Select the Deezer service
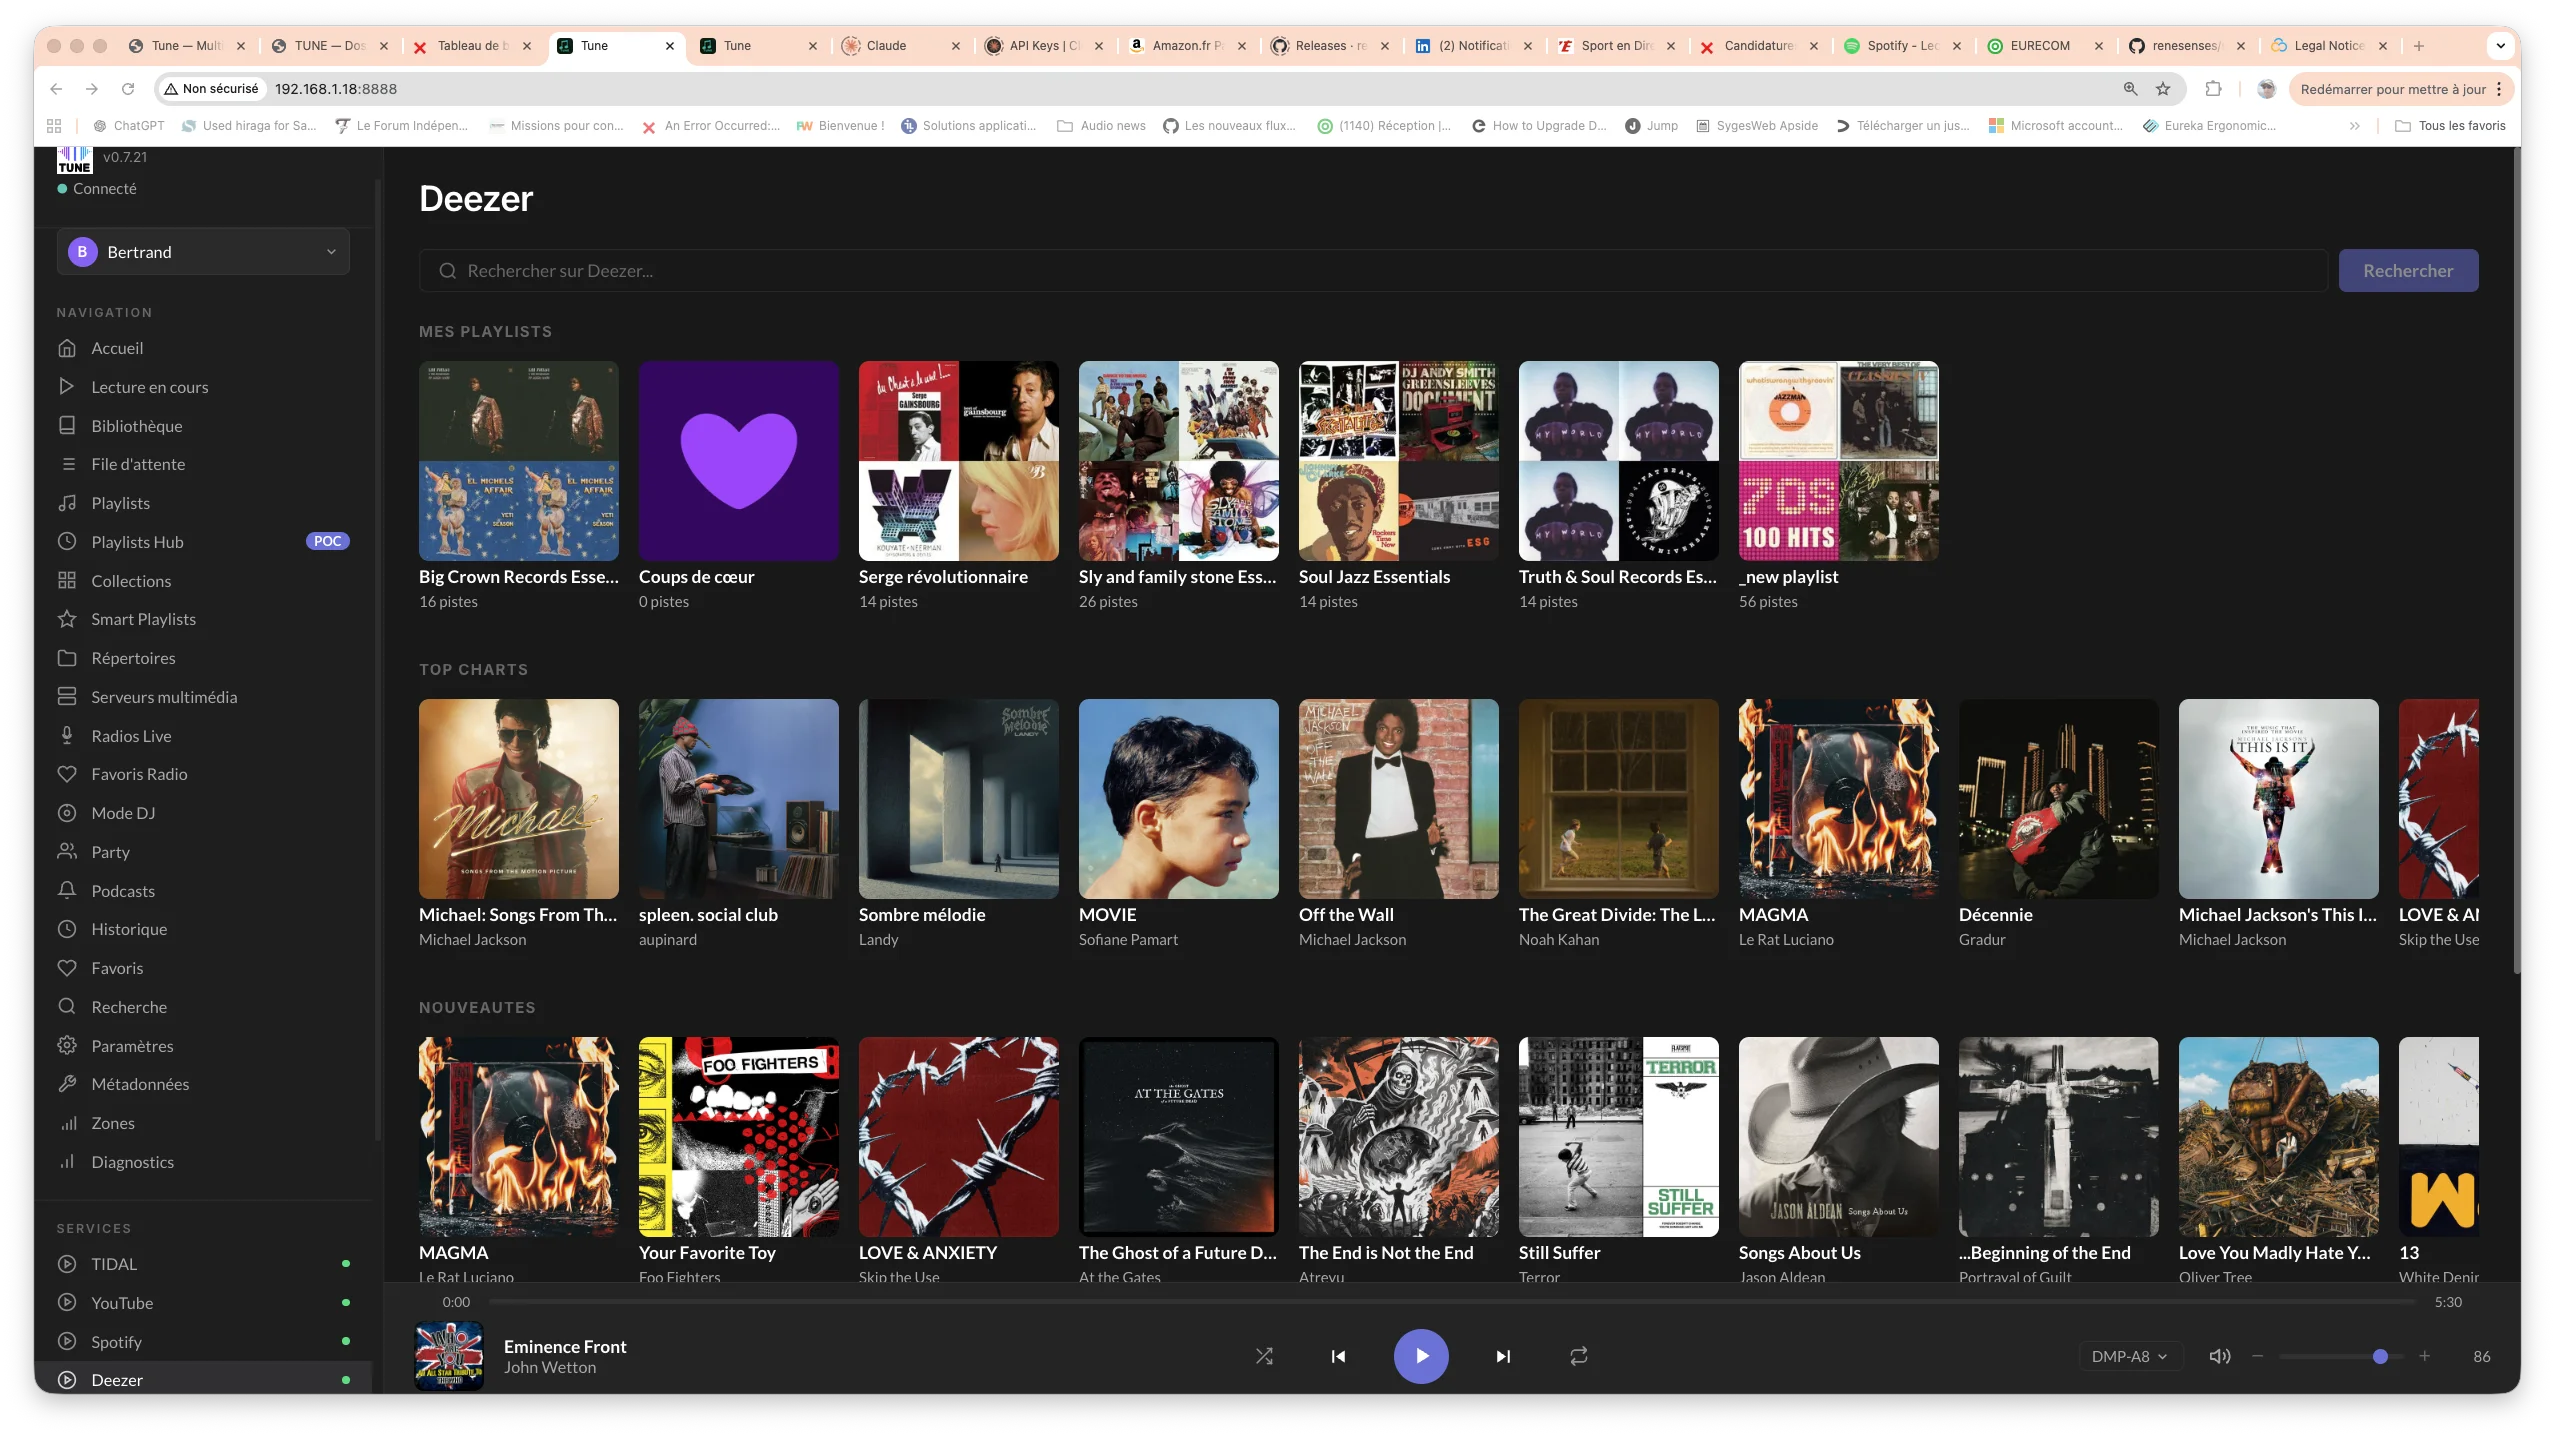This screenshot has width=2555, height=1436. (x=203, y=1380)
